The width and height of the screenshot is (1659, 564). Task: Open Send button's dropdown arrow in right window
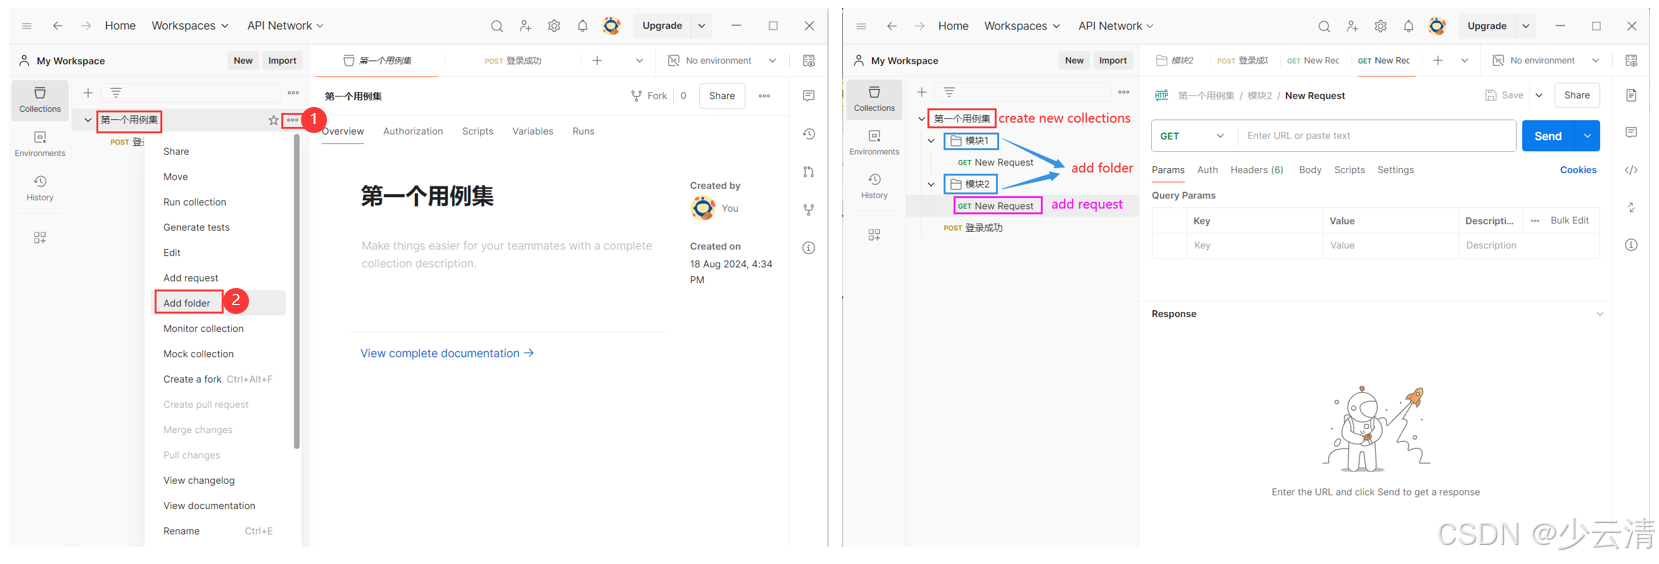(1587, 136)
